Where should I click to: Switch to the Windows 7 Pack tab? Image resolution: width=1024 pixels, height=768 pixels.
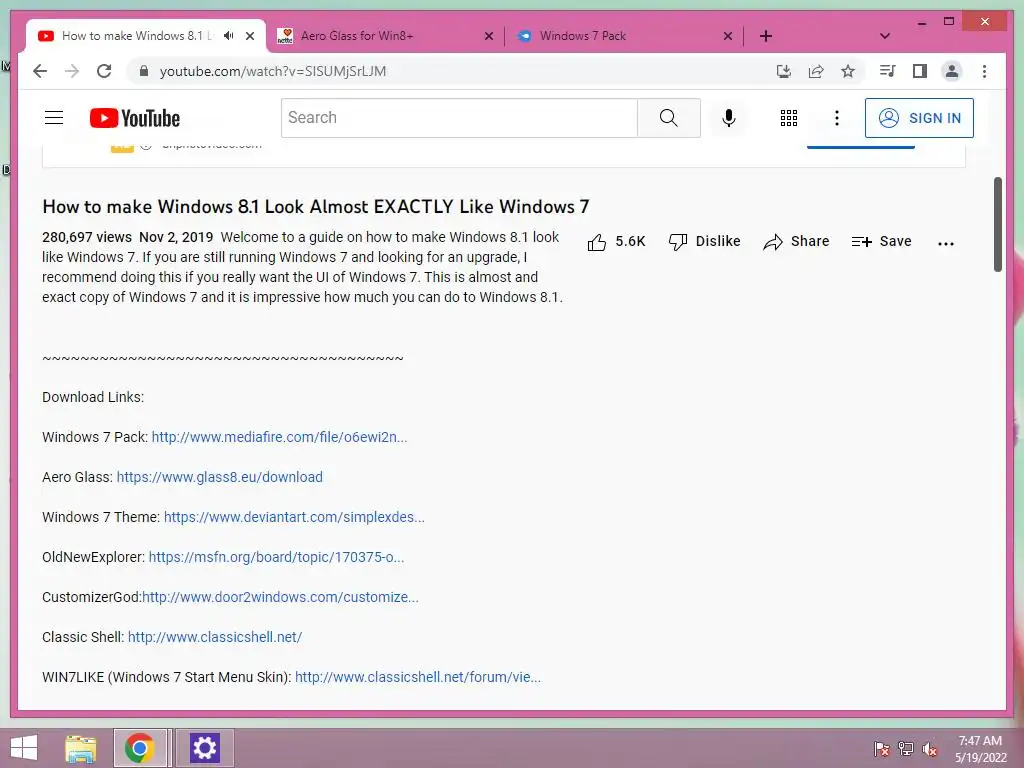(x=620, y=36)
